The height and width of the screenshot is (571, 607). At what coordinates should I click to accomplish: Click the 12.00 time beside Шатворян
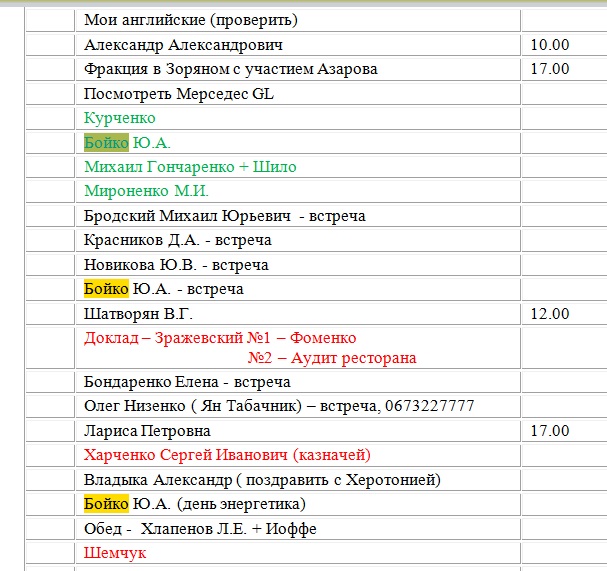(x=549, y=314)
